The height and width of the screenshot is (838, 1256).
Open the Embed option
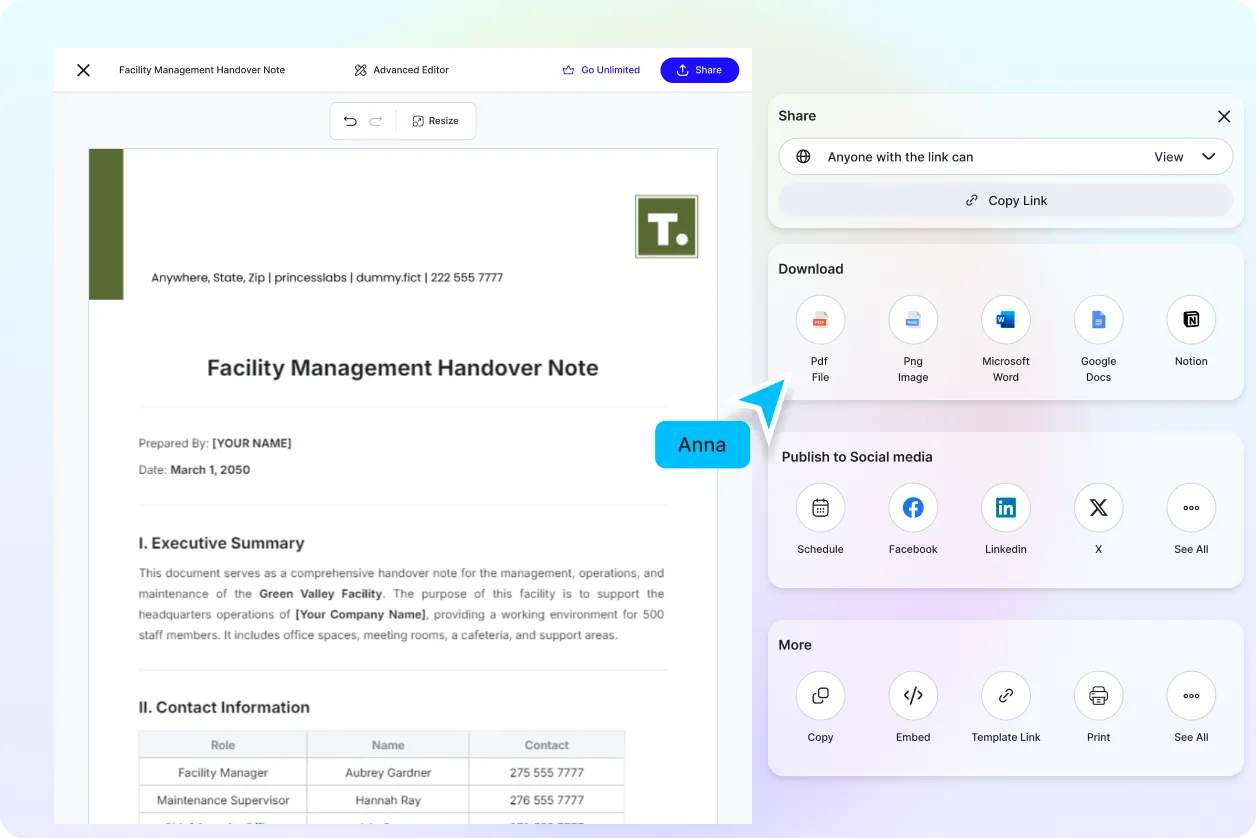[913, 696]
